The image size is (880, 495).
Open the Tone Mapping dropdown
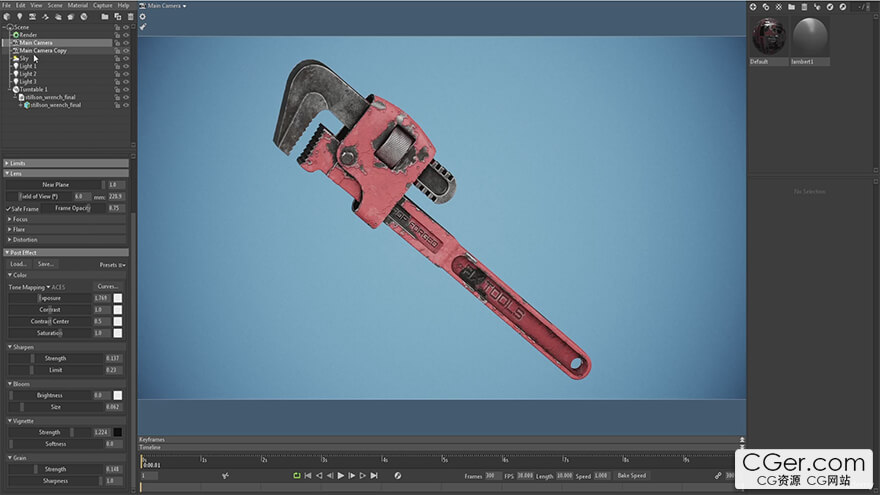pyautogui.click(x=30, y=287)
